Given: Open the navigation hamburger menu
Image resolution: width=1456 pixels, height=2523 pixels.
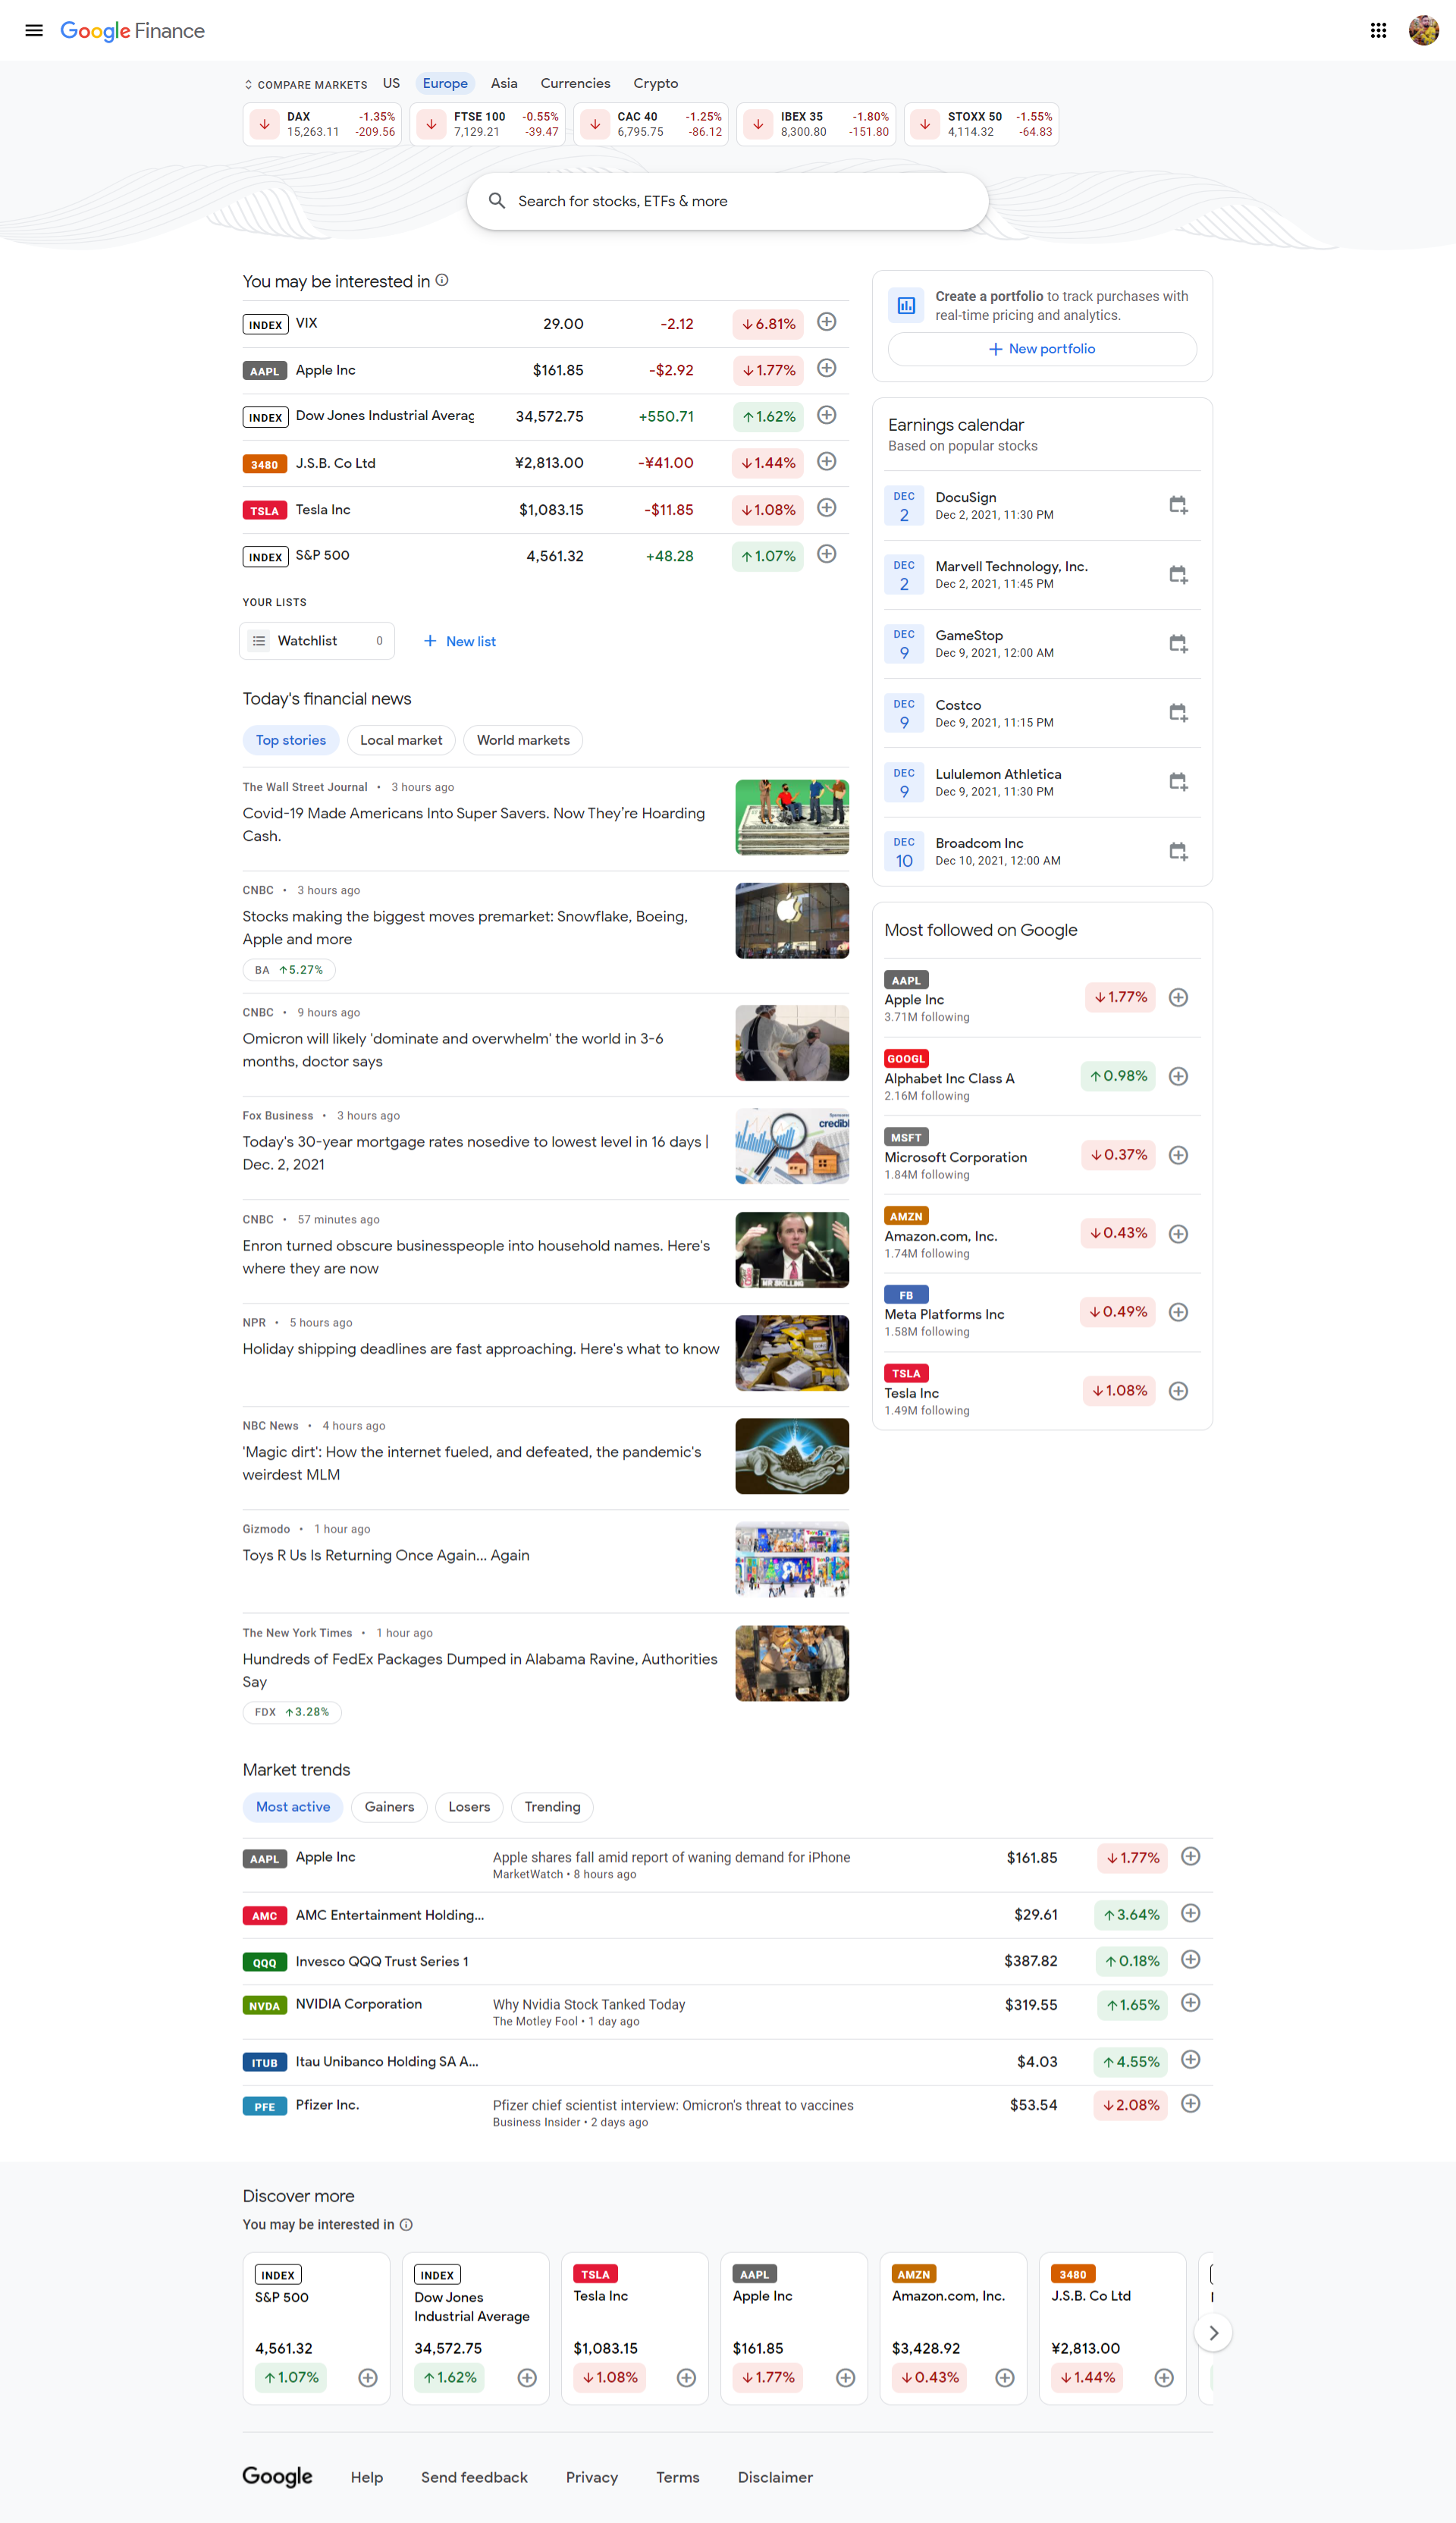Looking at the screenshot, I should point(34,30).
